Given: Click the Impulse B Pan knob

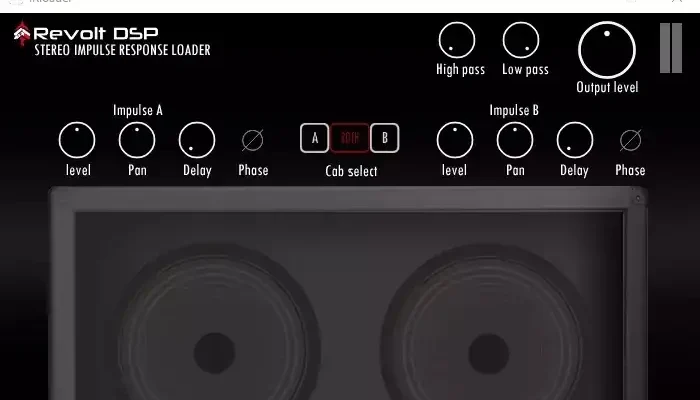Looking at the screenshot, I should 515,140.
